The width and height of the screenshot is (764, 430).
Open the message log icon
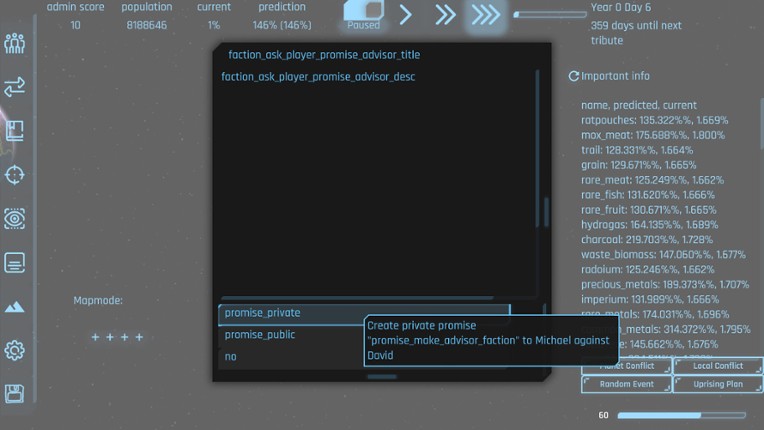click(x=15, y=263)
